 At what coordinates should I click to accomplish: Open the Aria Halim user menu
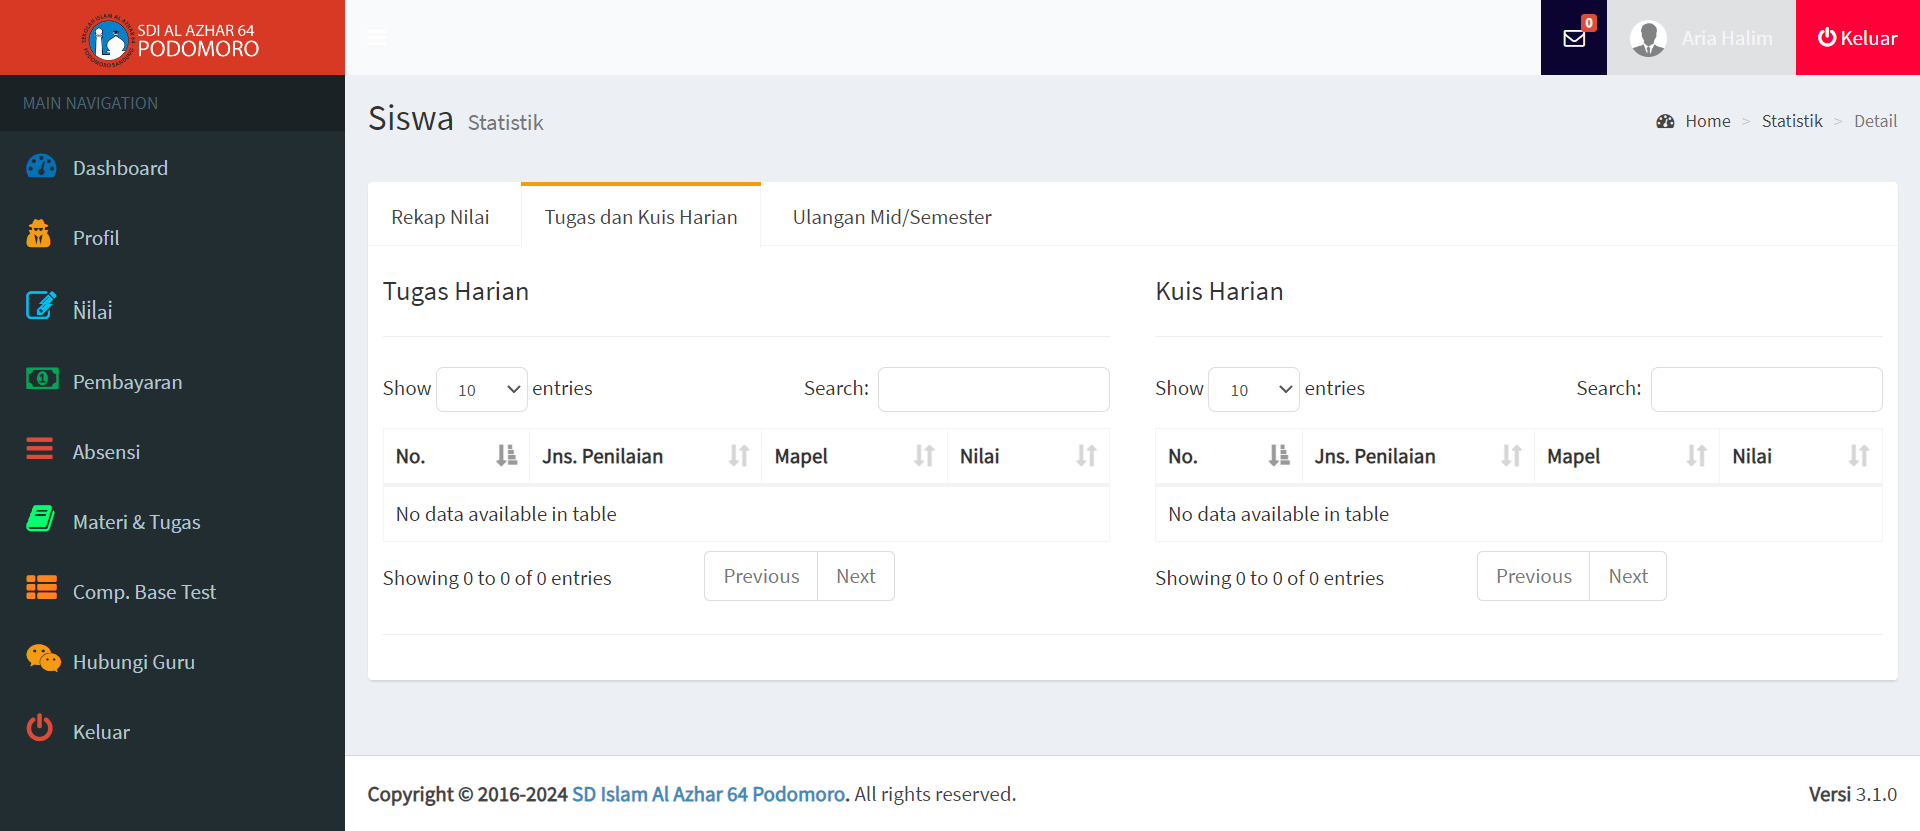coord(1701,38)
